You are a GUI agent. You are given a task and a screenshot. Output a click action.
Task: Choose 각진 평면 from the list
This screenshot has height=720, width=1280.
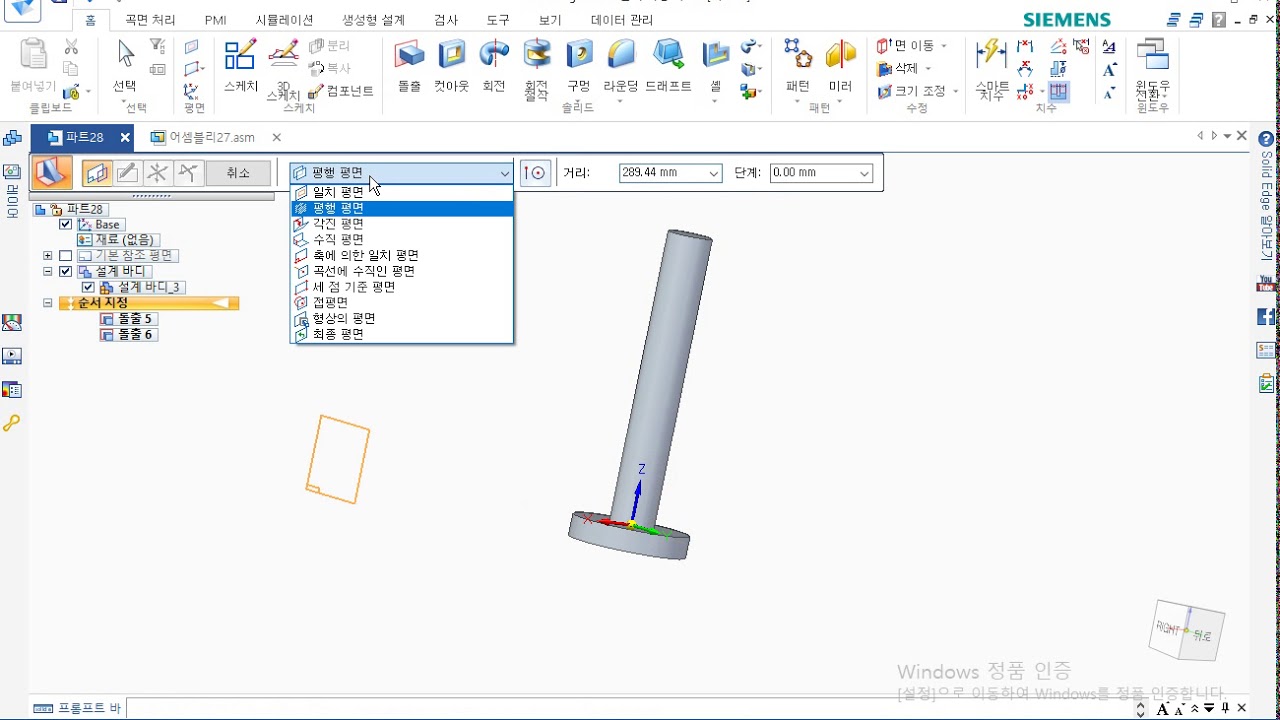tap(402, 224)
